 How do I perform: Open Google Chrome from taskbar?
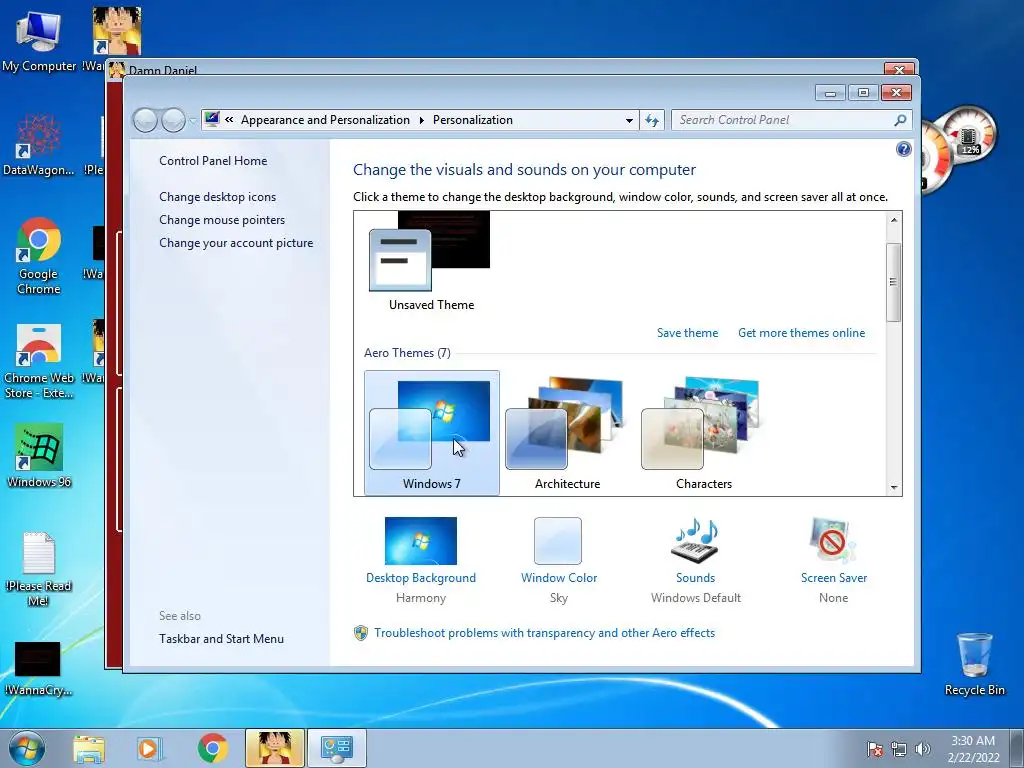tap(212, 748)
